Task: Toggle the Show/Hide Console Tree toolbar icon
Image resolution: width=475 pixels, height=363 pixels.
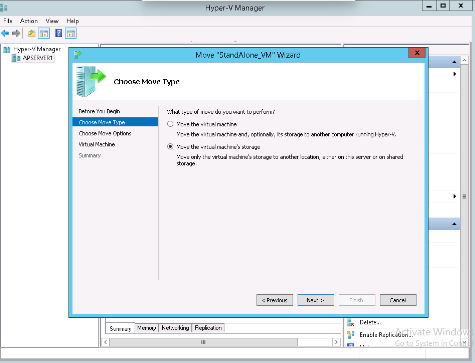Action: pyautogui.click(x=44, y=33)
